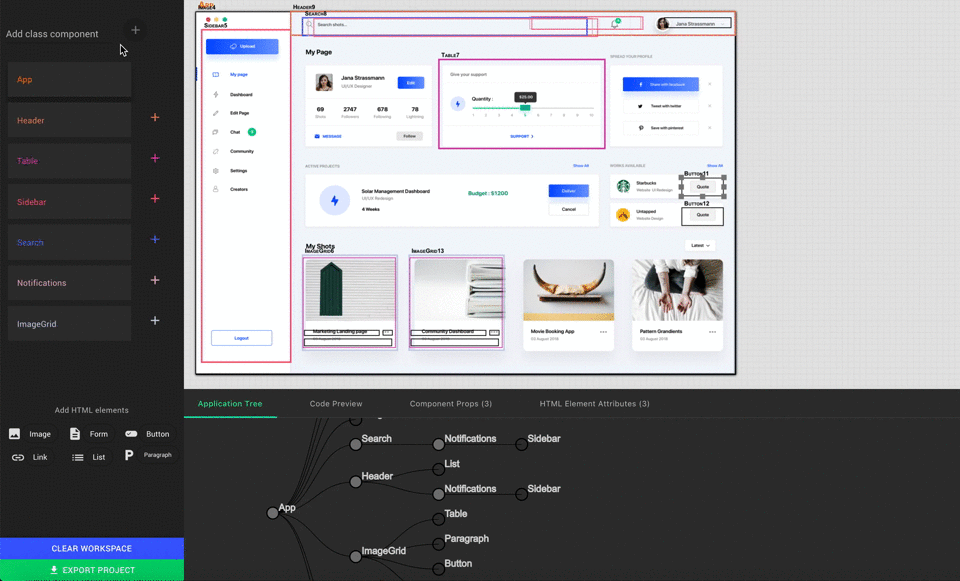960x581 pixels.
Task: Select the Header component card
Action: tap(70, 120)
